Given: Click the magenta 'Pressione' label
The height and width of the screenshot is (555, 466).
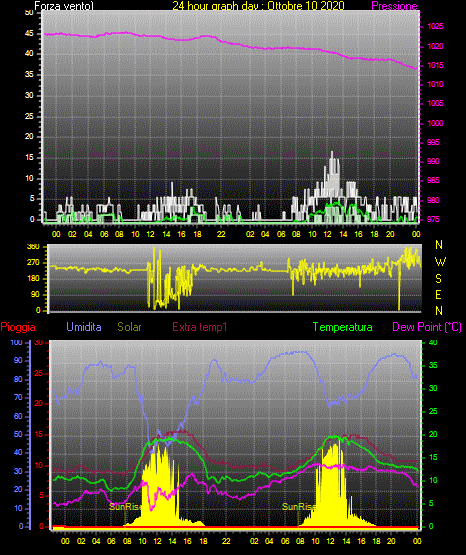Looking at the screenshot, I should coord(394,6).
